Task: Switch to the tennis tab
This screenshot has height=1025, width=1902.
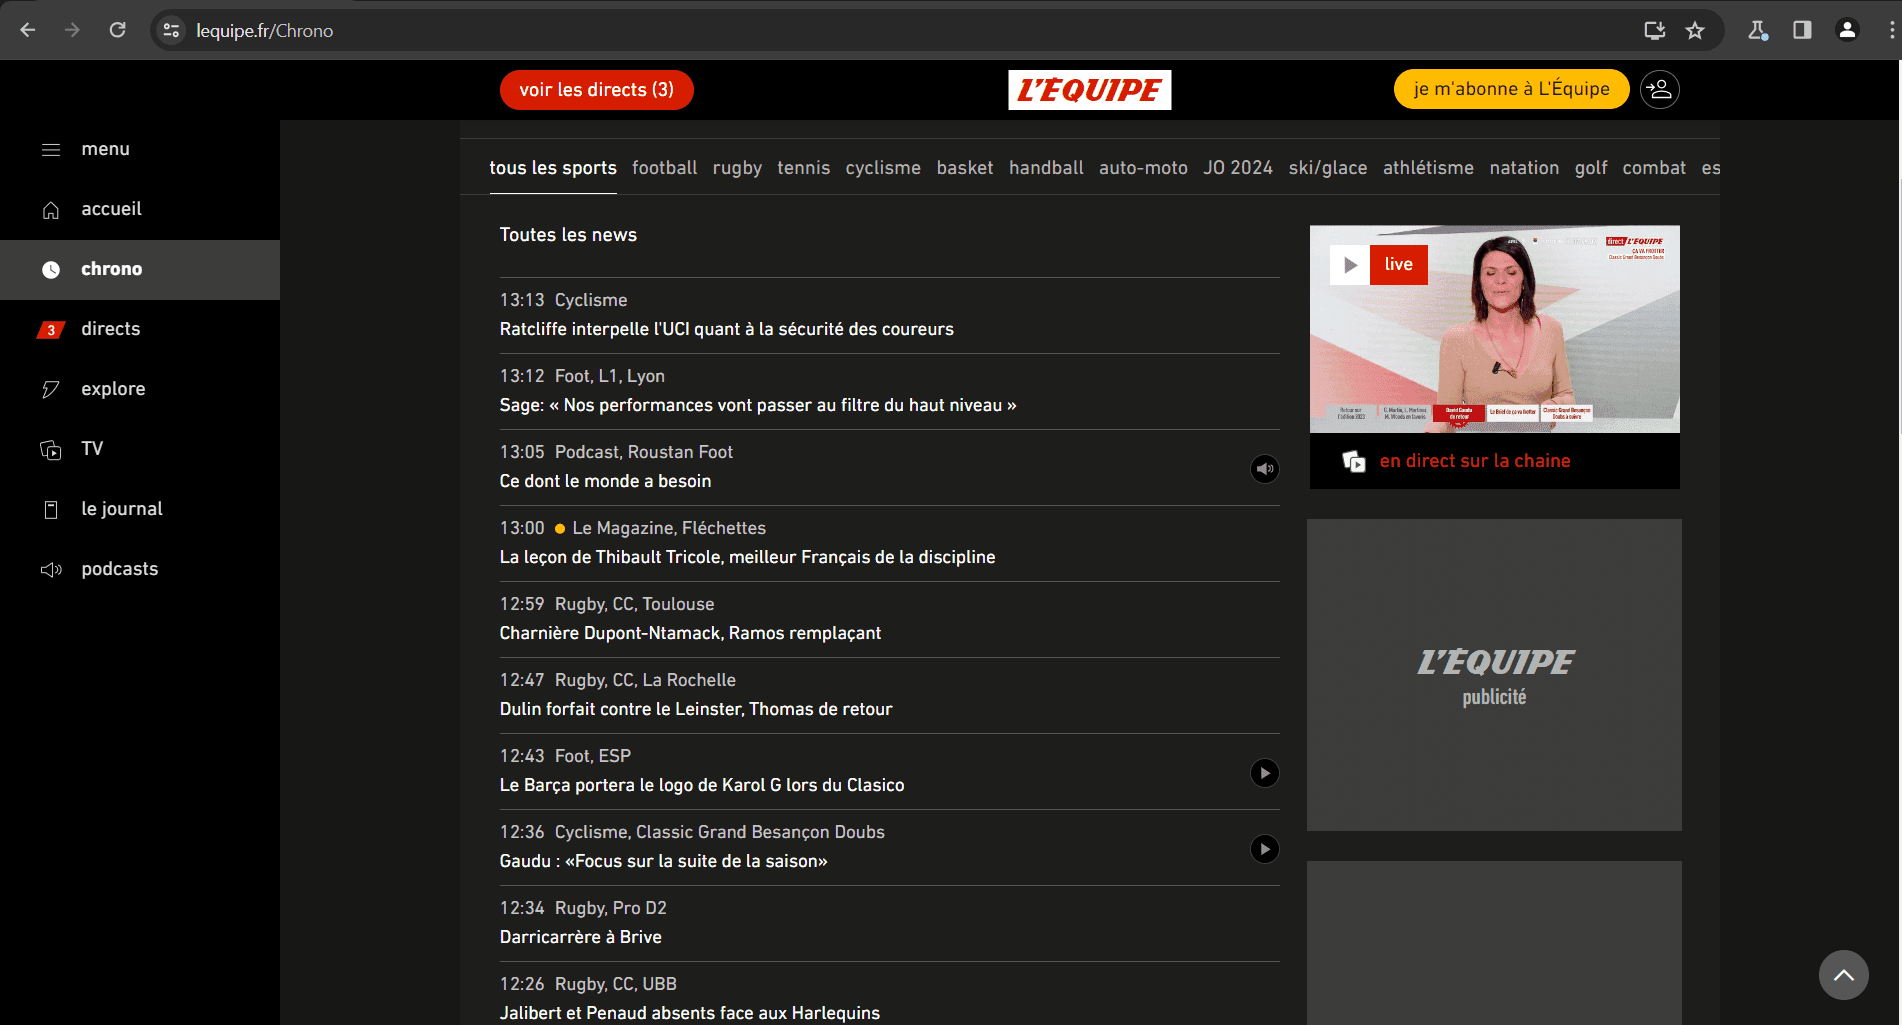Action: click(804, 168)
